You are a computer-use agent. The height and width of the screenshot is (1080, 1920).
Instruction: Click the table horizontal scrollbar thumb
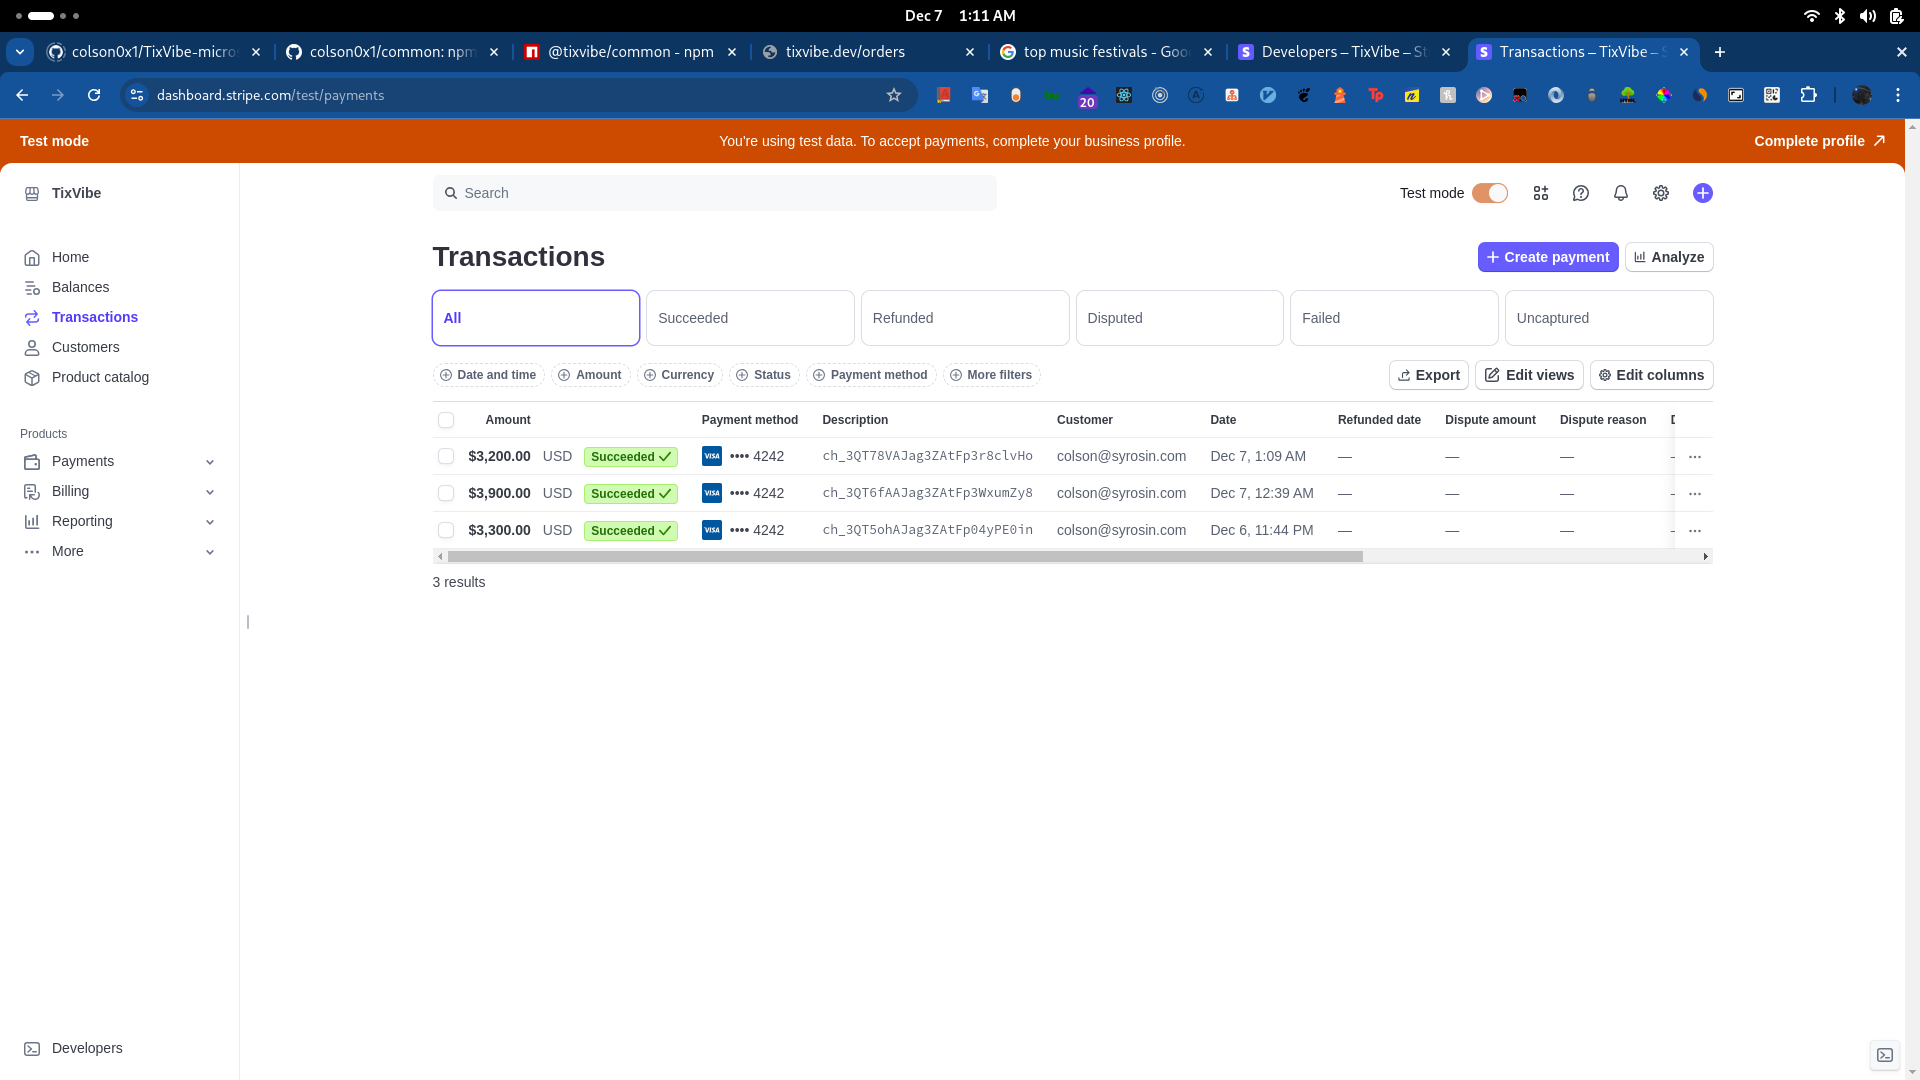click(905, 556)
